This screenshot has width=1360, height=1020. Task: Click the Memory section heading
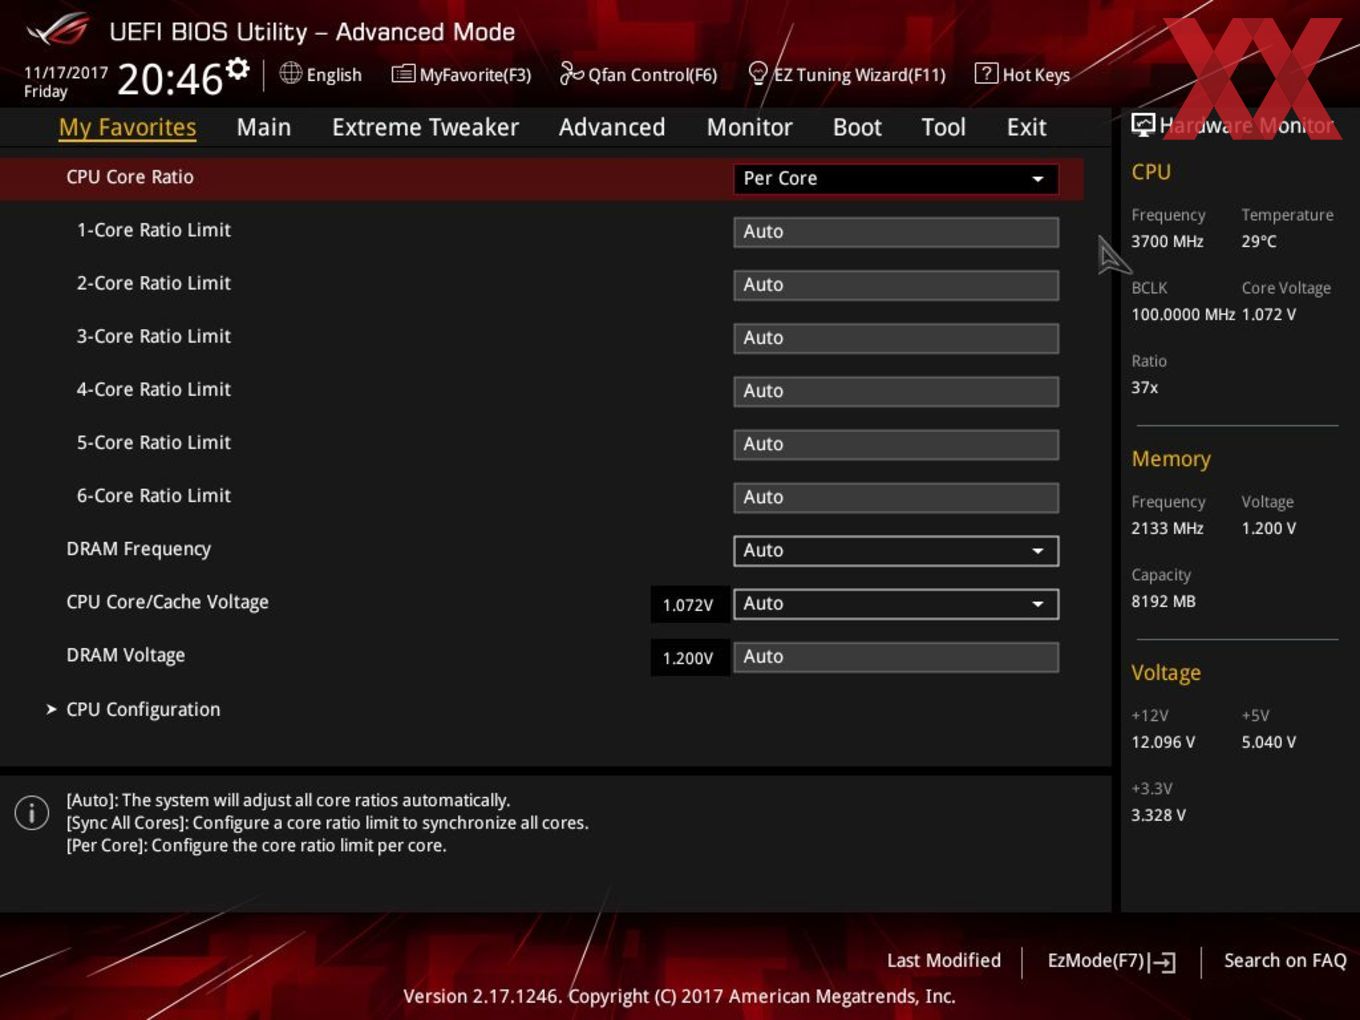[x=1171, y=459]
